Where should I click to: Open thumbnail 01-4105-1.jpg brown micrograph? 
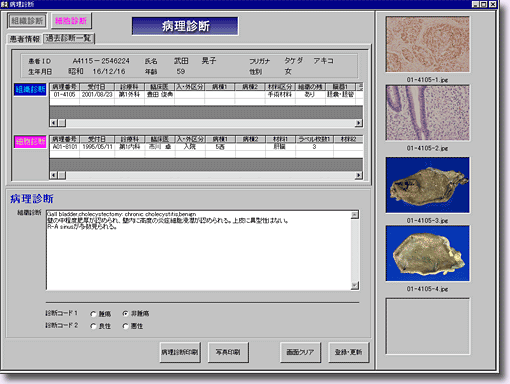428,44
